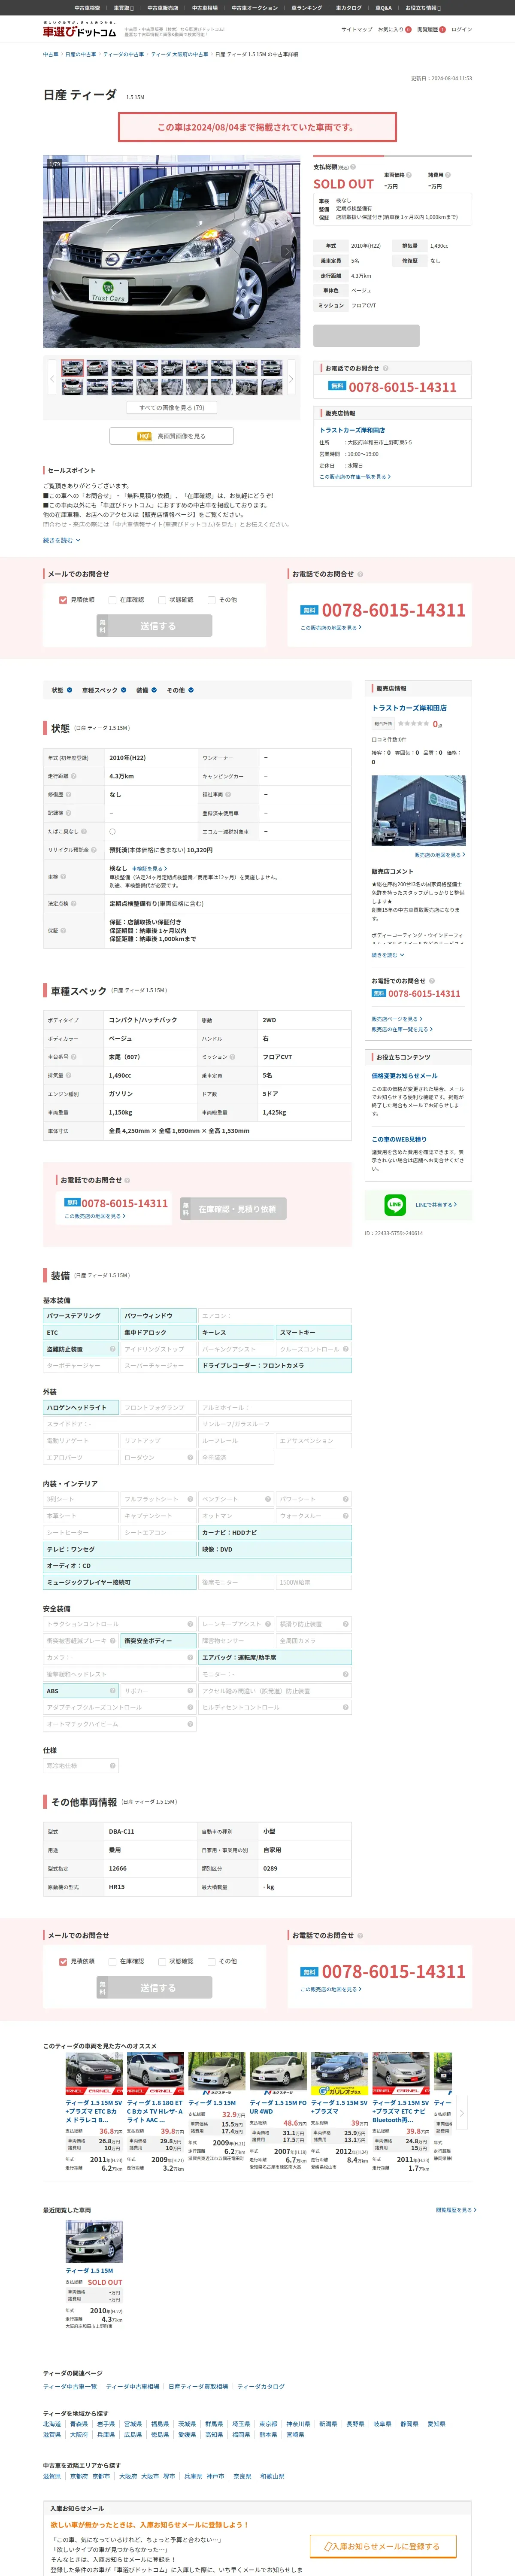Viewport: 515px width, 2576px height.
Task: Click the help icon beside 支払総額
Action: tap(353, 167)
